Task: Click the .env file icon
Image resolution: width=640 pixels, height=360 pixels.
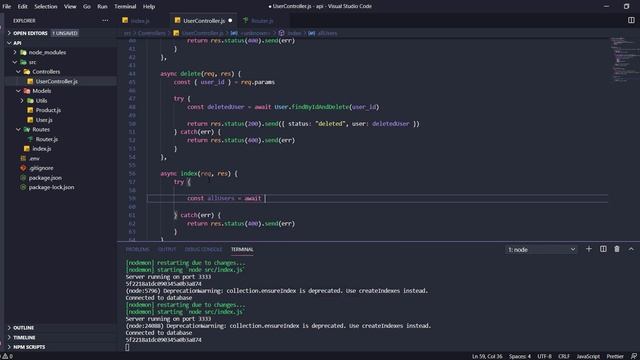Action: coord(23,158)
